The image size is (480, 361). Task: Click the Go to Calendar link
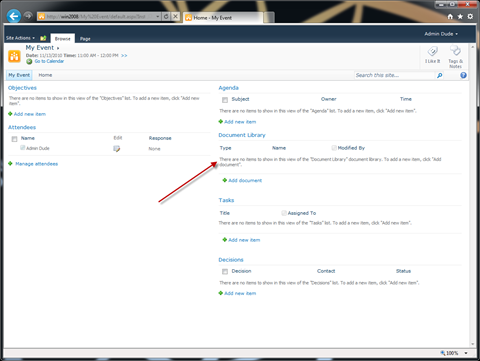tap(49, 61)
